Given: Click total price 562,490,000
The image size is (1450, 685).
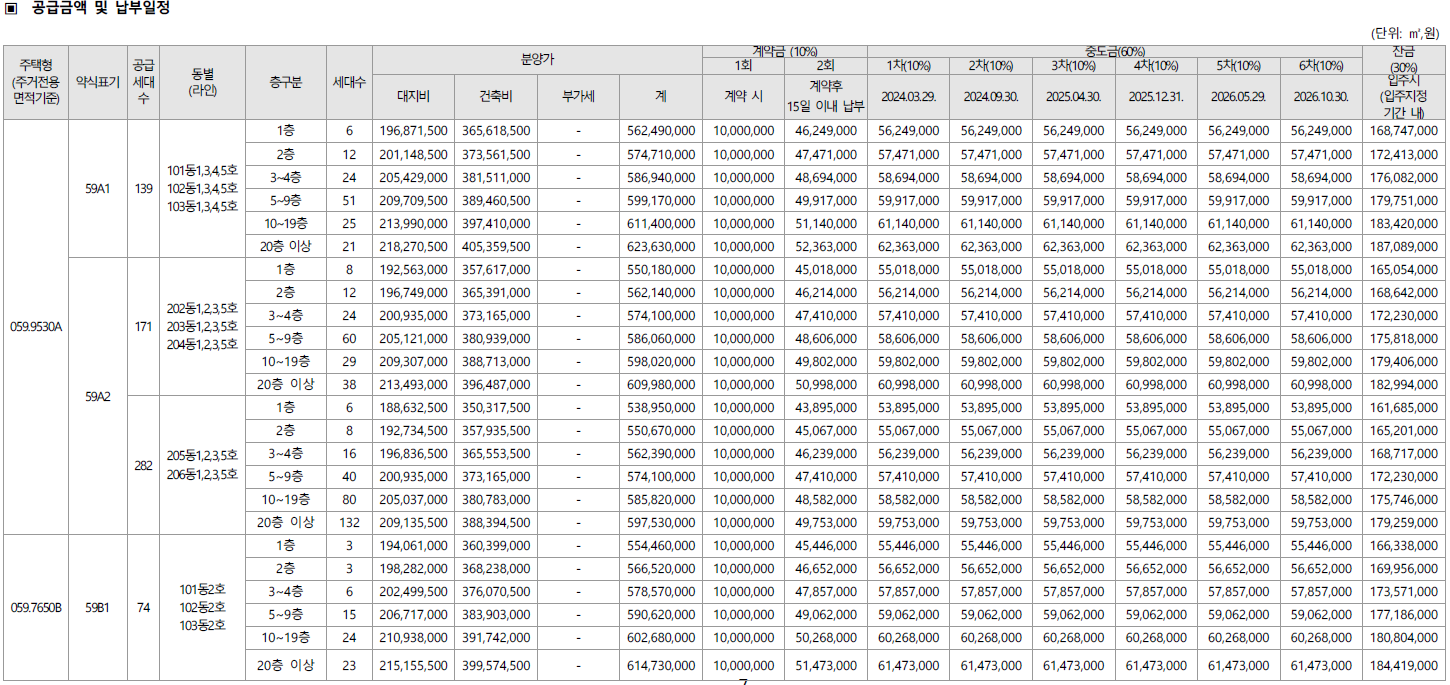Looking at the screenshot, I should click(661, 131).
